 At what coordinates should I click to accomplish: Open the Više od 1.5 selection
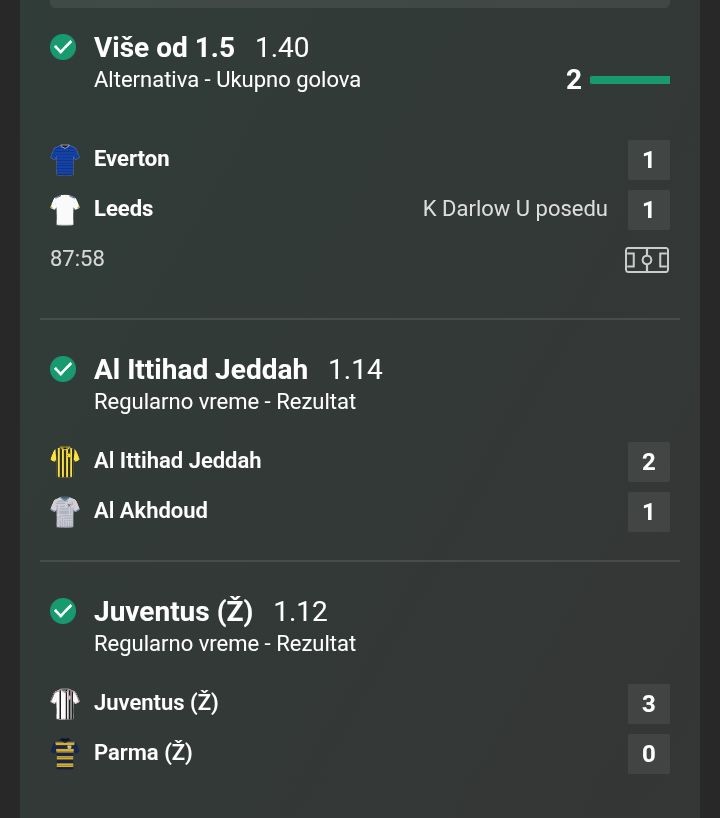pyautogui.click(x=164, y=47)
